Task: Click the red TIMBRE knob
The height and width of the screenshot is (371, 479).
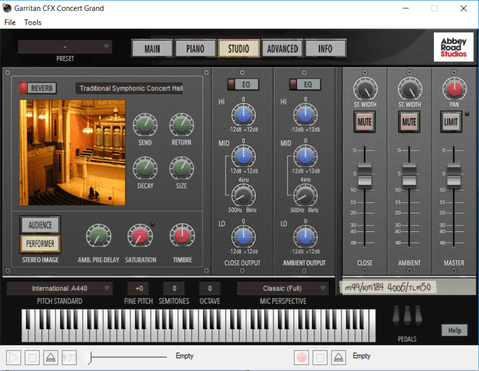Action: [182, 236]
